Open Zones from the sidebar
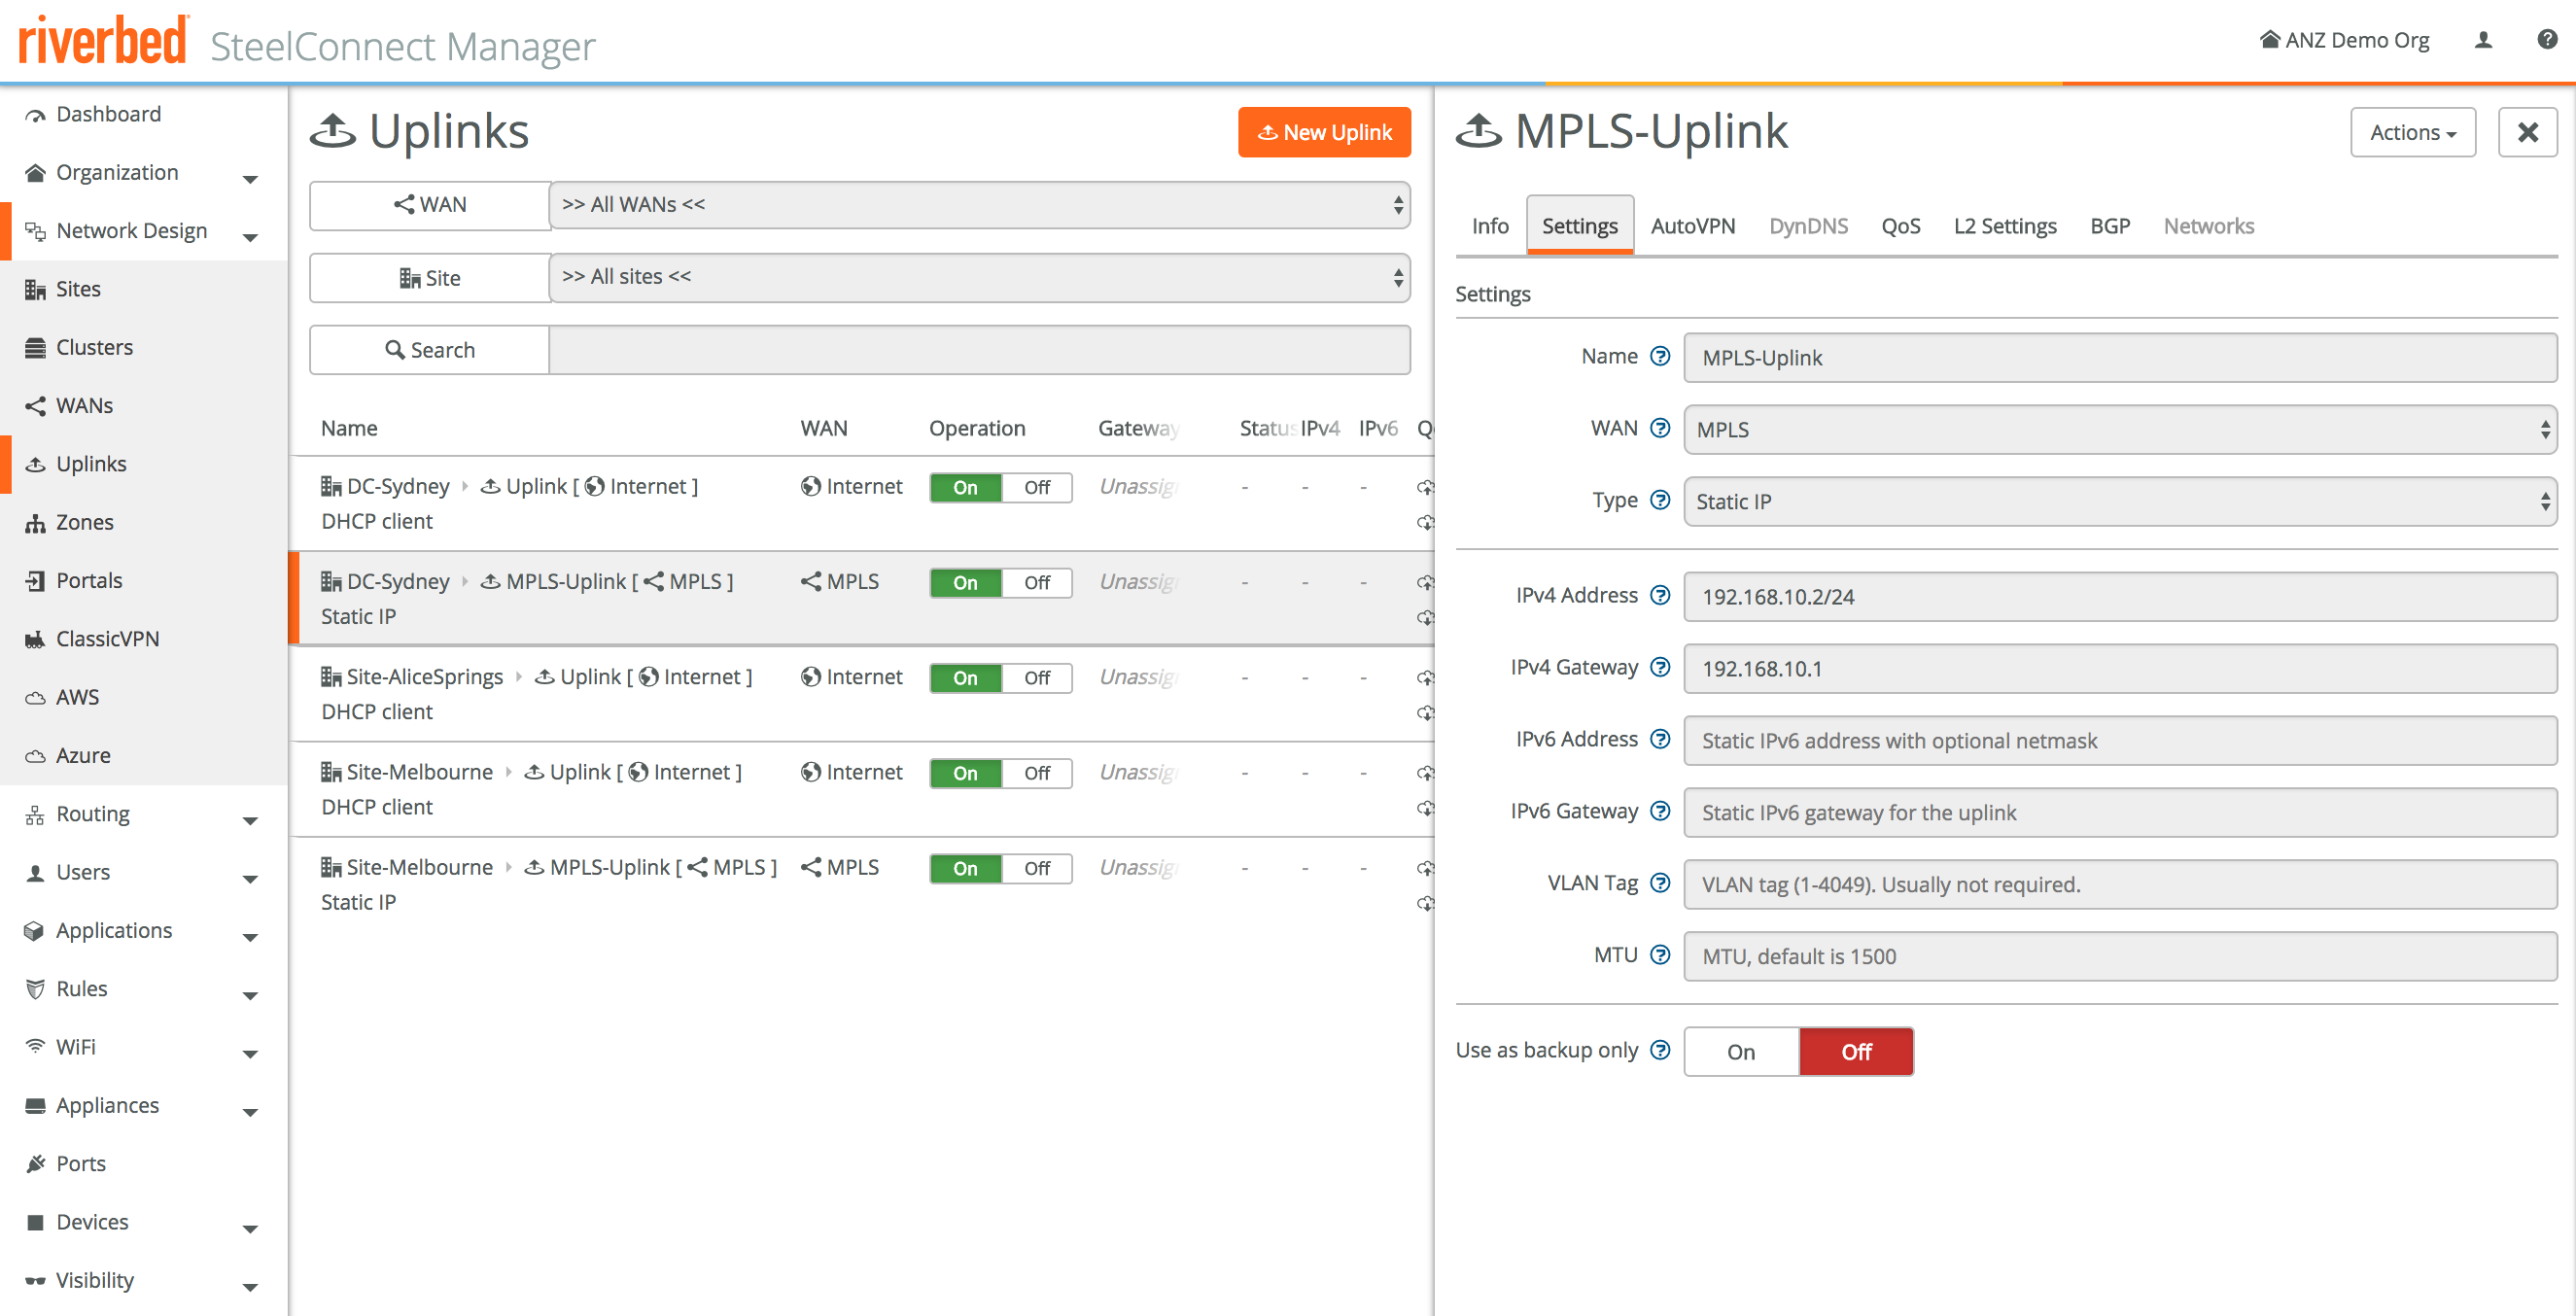 (x=84, y=522)
